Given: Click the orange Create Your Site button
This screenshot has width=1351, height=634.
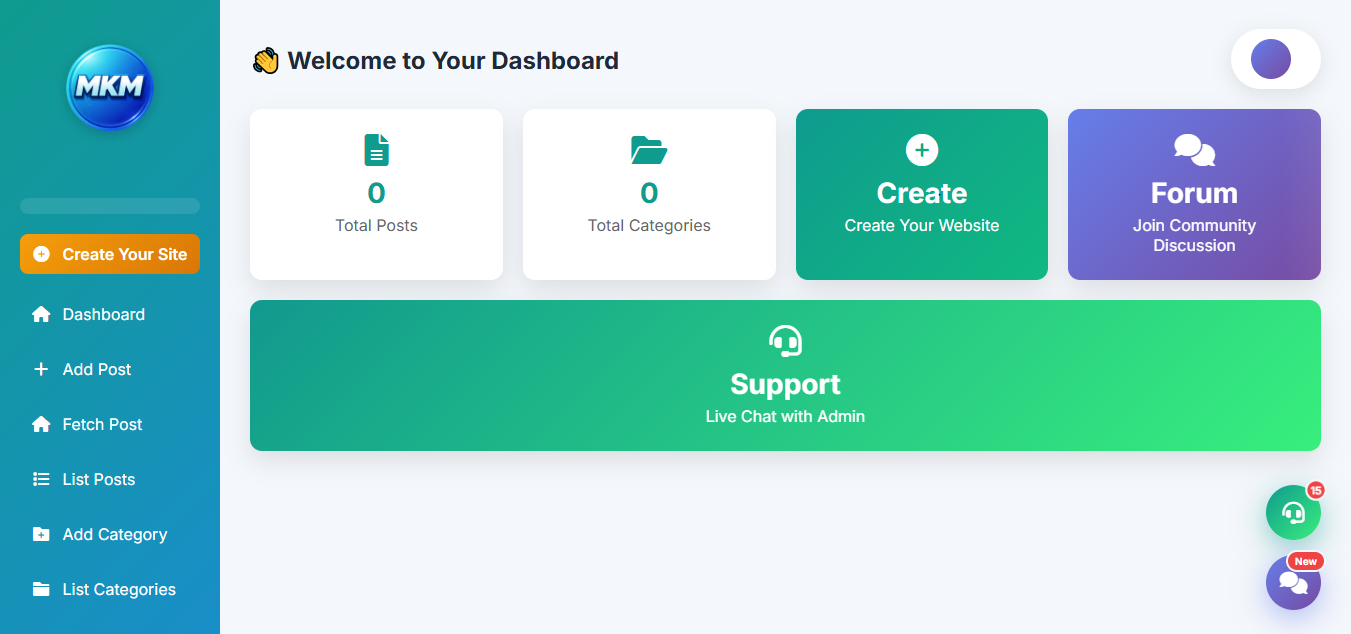Looking at the screenshot, I should [110, 254].
